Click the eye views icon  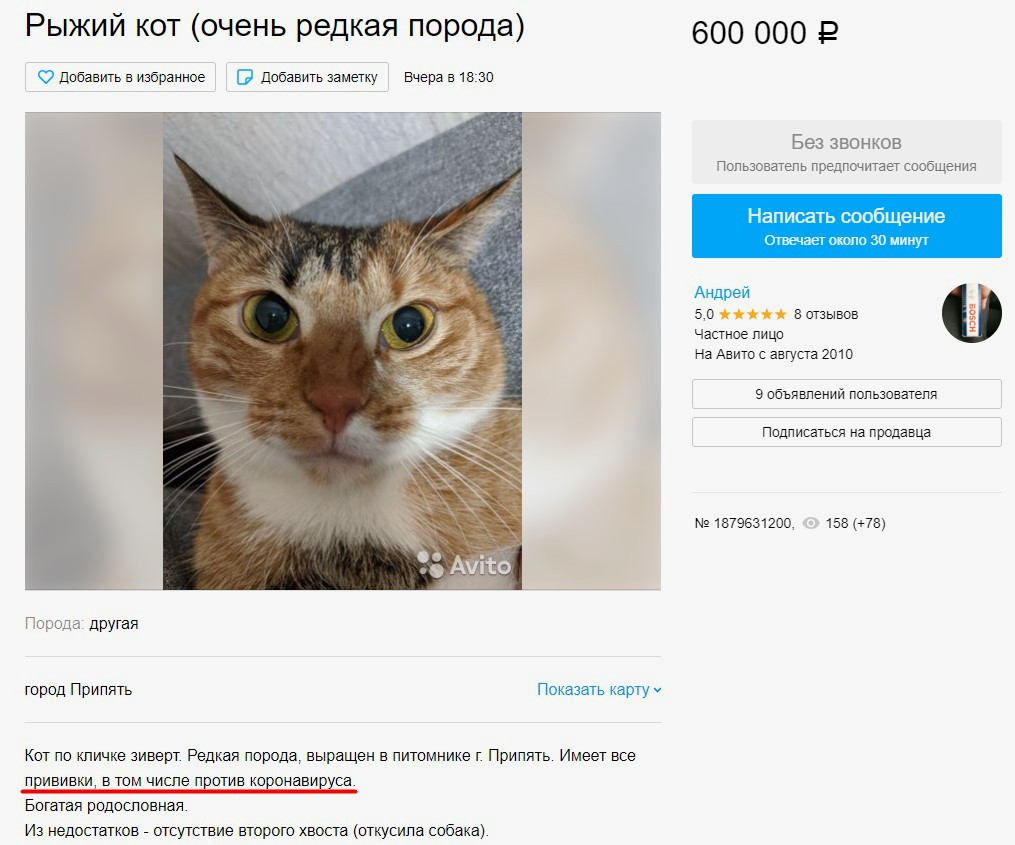click(811, 523)
